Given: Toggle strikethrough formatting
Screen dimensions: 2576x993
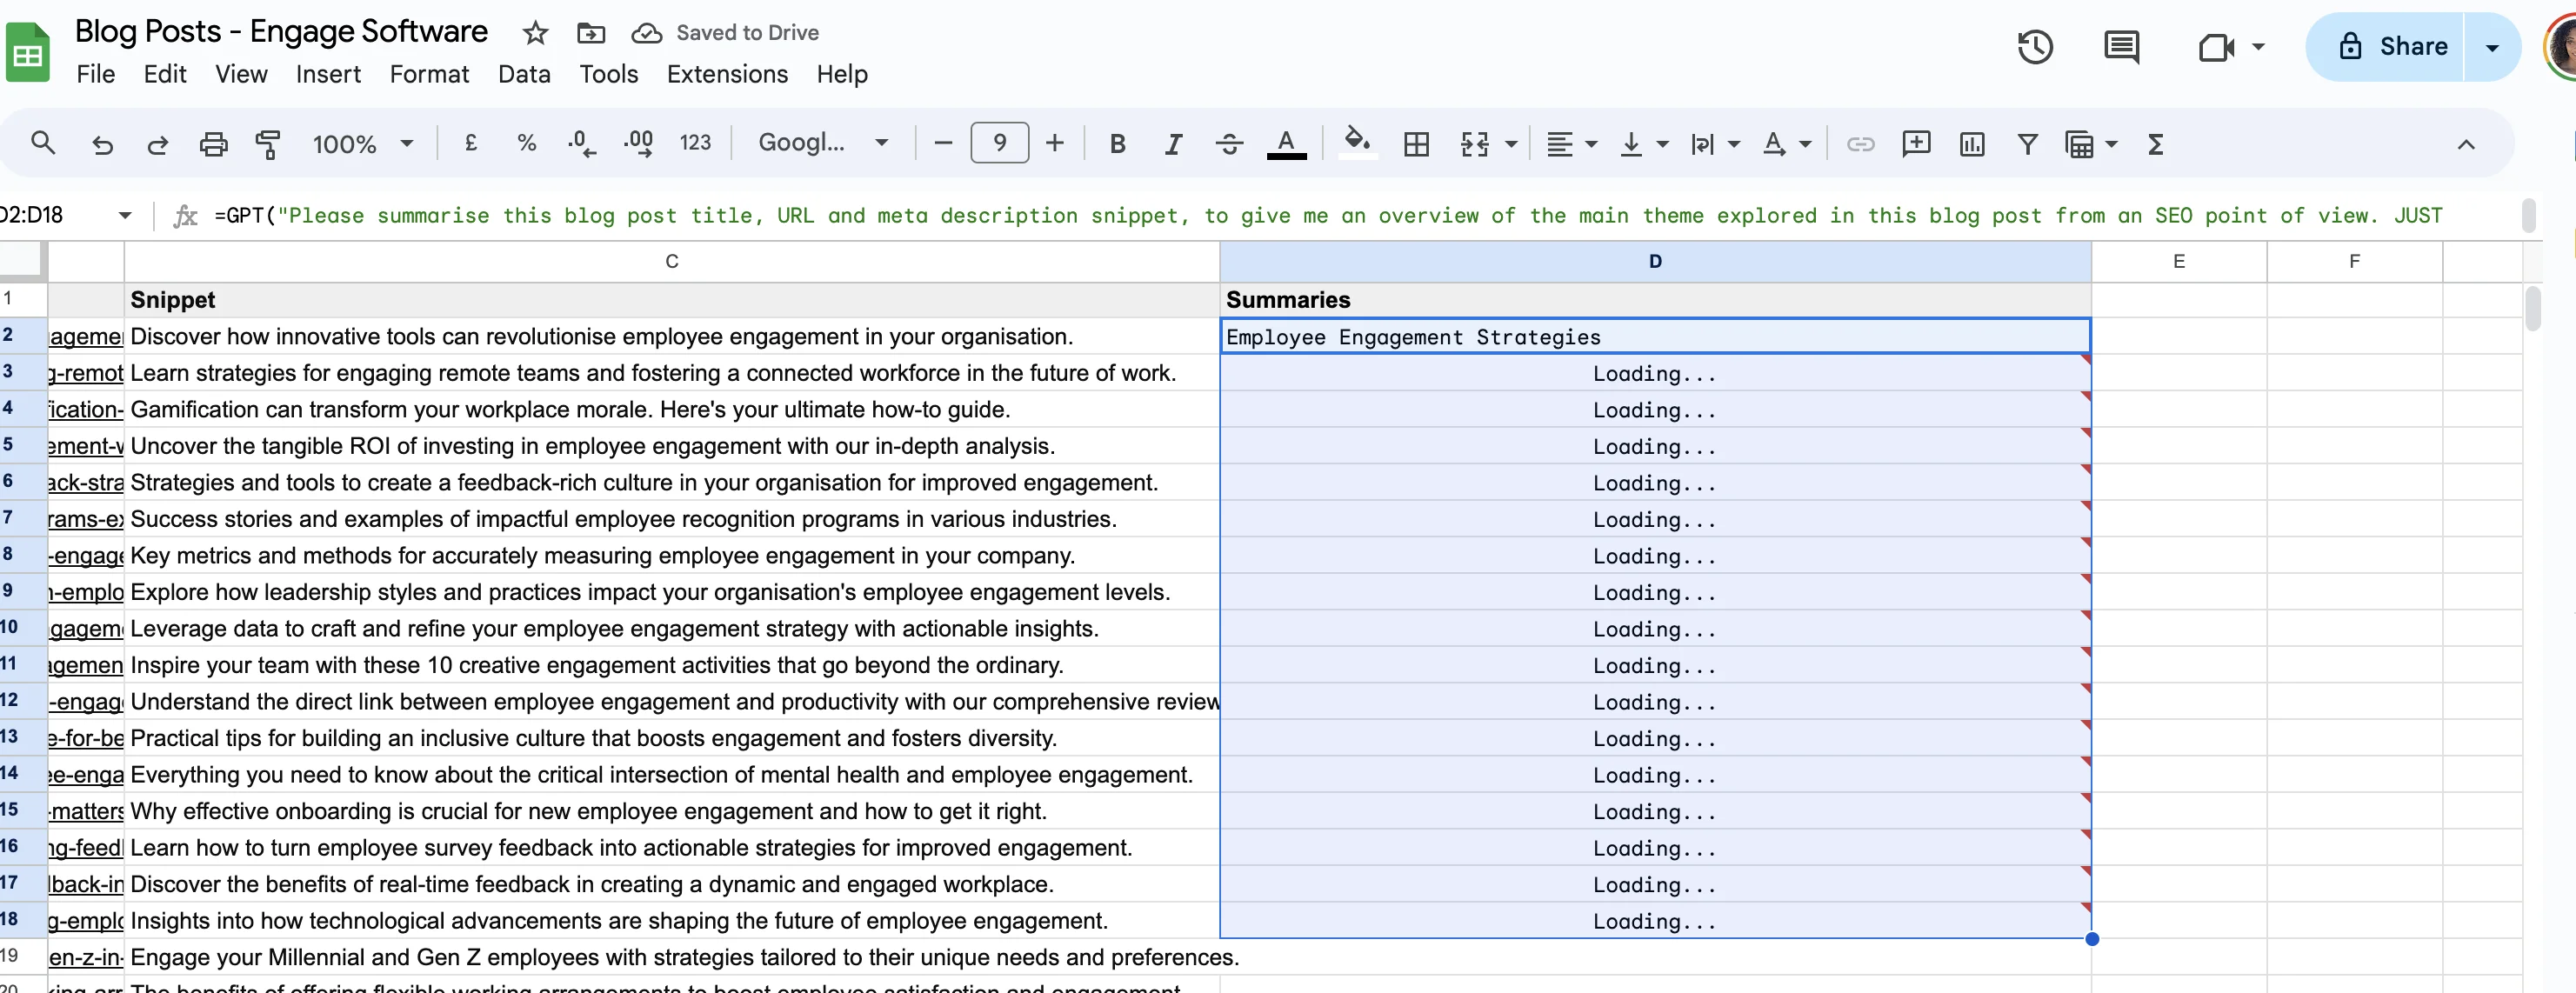Looking at the screenshot, I should tap(1229, 144).
